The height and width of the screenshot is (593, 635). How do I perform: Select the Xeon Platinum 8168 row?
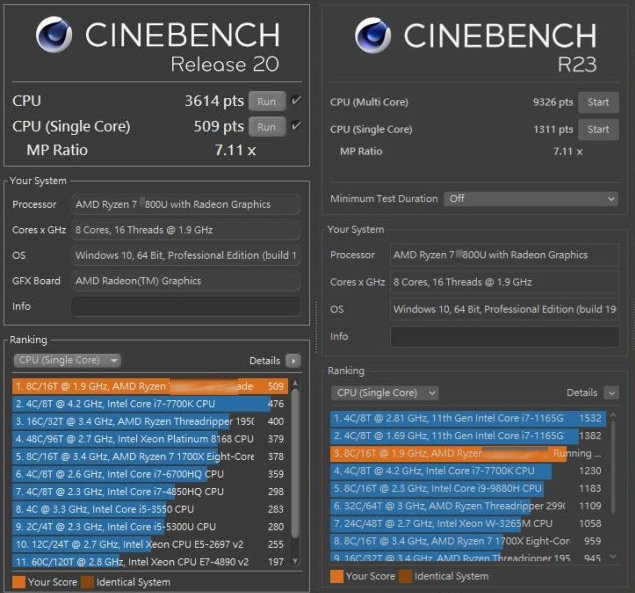click(x=150, y=439)
